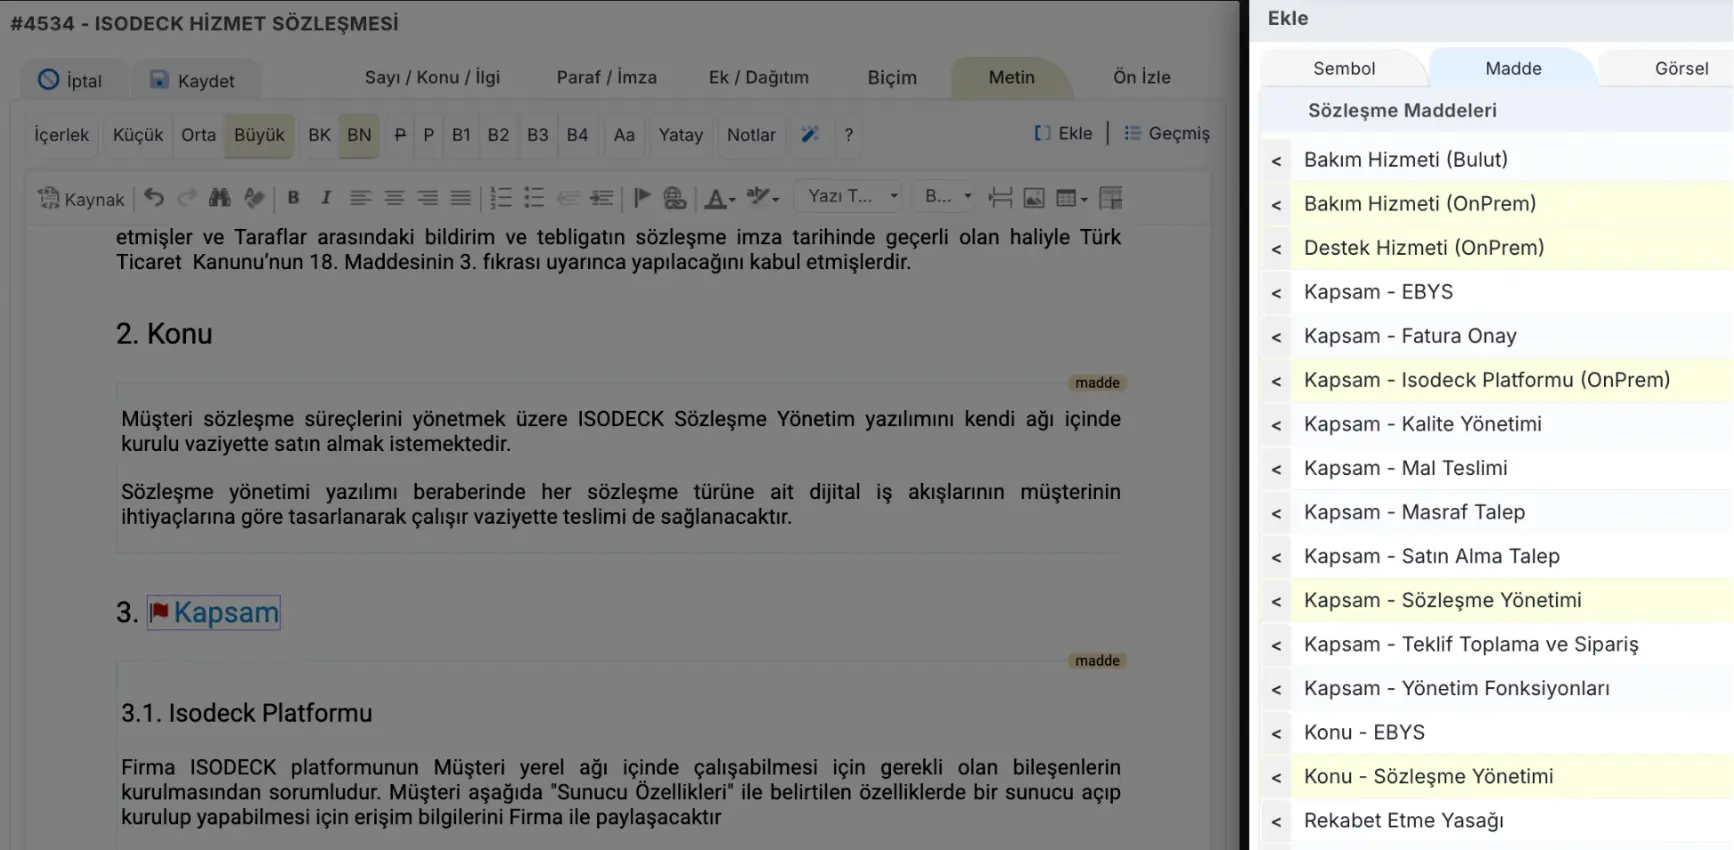Screen dimensions: 1734x850
Task: Insert the Bakım Hizmeti (Bulut) clause arrow
Action: pyautogui.click(x=1276, y=160)
